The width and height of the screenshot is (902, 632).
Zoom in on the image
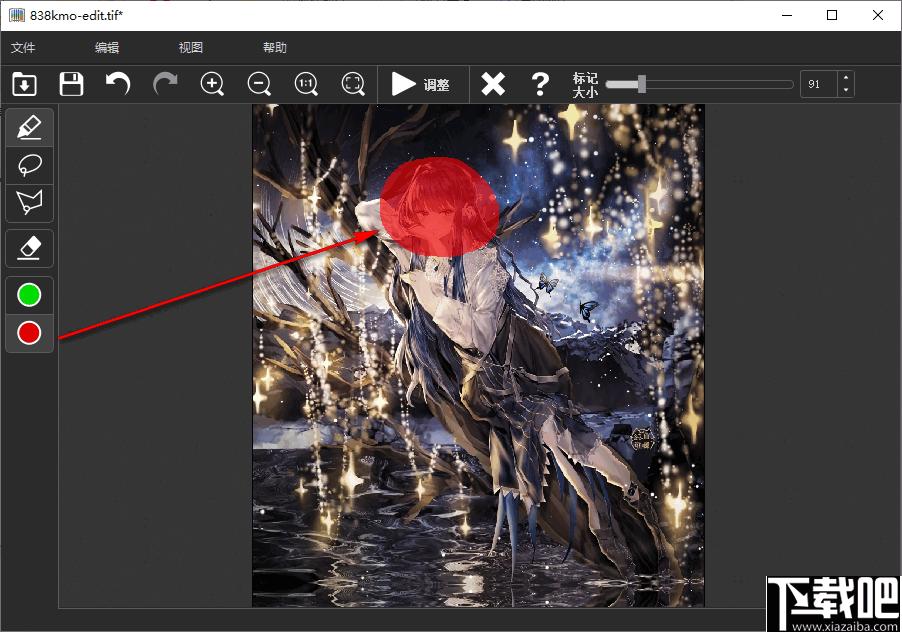pos(212,84)
